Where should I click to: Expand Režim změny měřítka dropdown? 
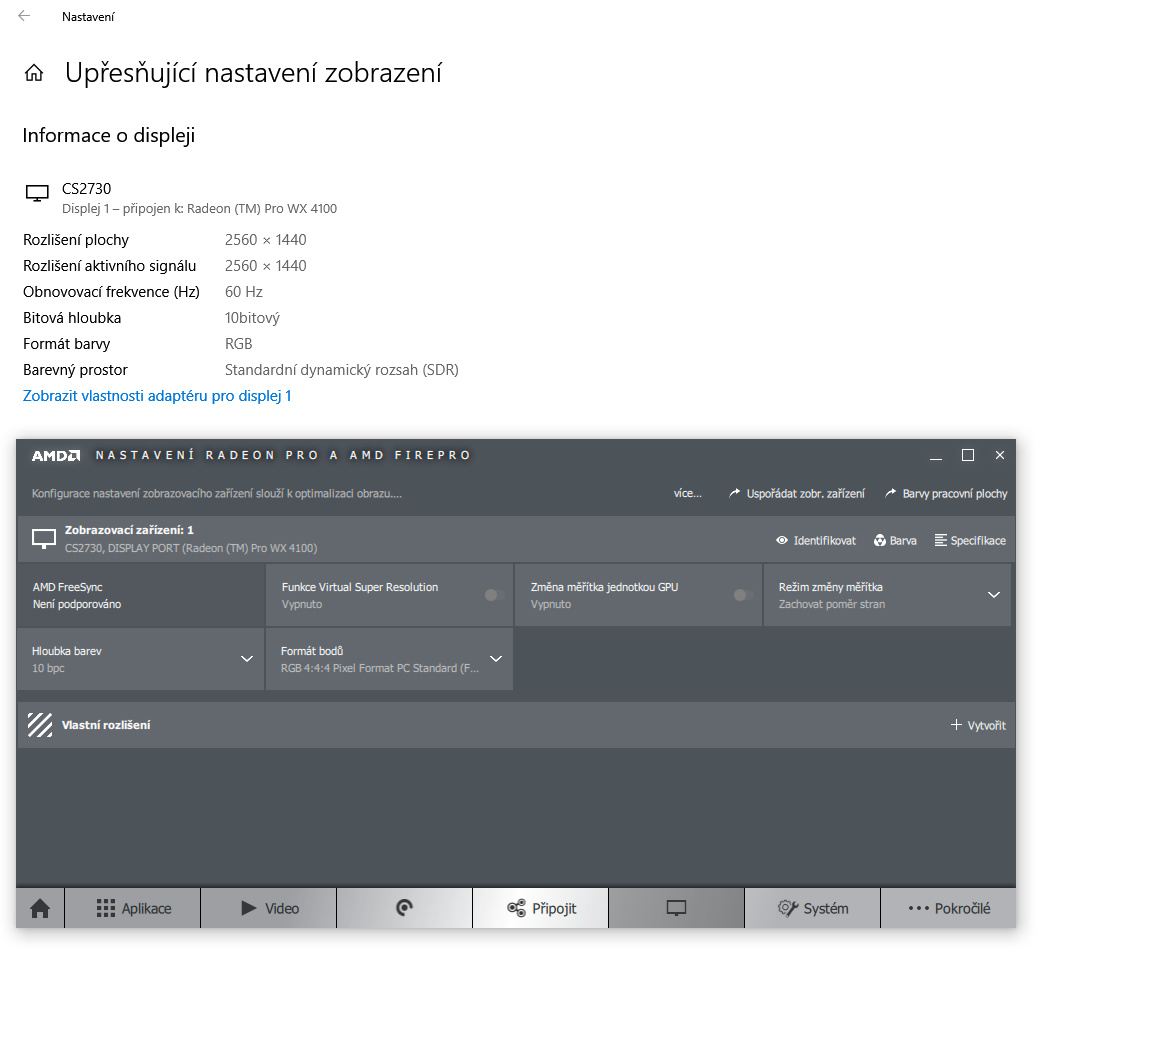pyautogui.click(x=993, y=595)
